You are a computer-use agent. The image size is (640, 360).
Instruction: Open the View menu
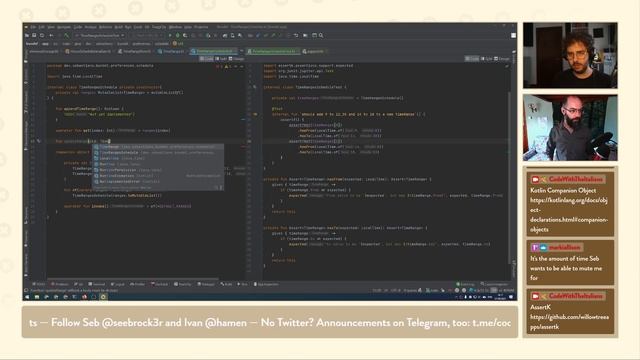(x=51, y=27)
